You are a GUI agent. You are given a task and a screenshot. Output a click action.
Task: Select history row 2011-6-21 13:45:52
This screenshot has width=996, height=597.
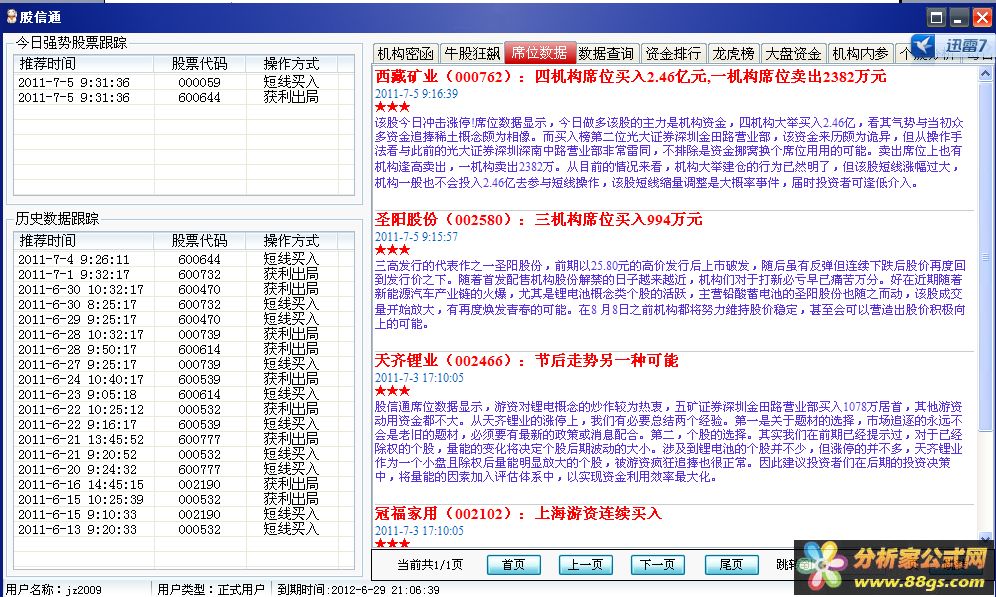coord(184,439)
